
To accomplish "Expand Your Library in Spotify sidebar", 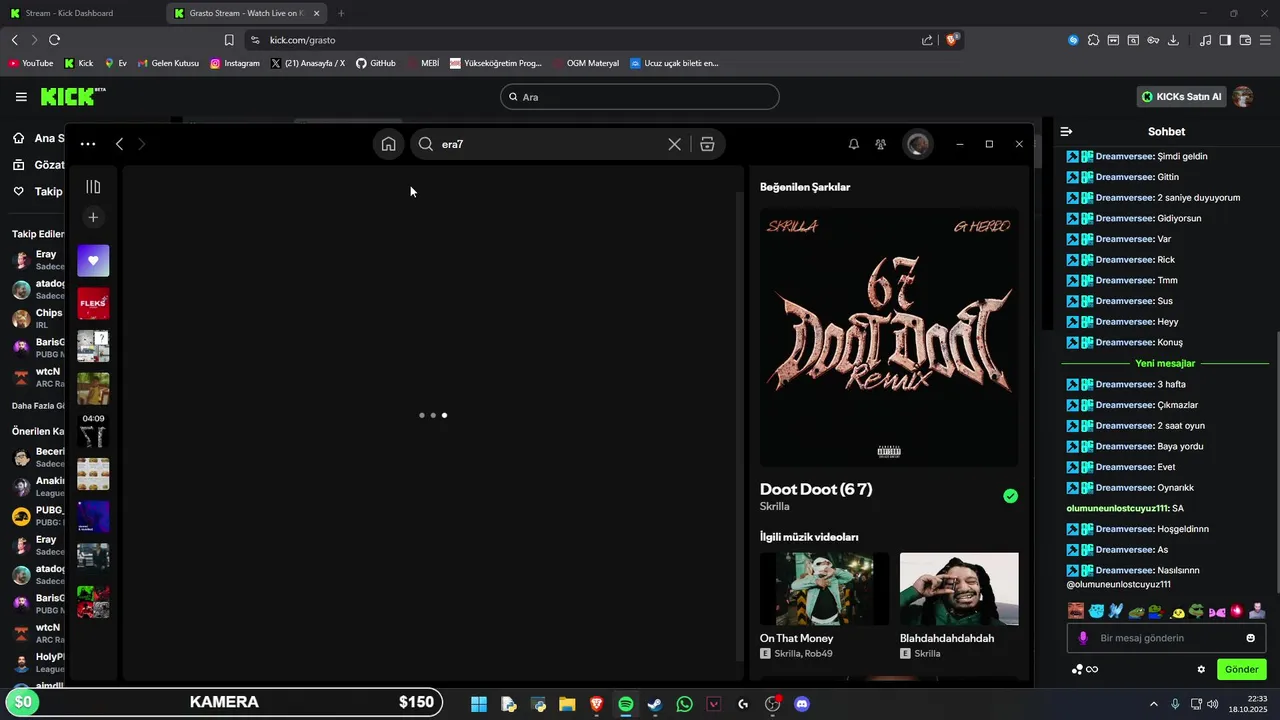I will click(93, 187).
